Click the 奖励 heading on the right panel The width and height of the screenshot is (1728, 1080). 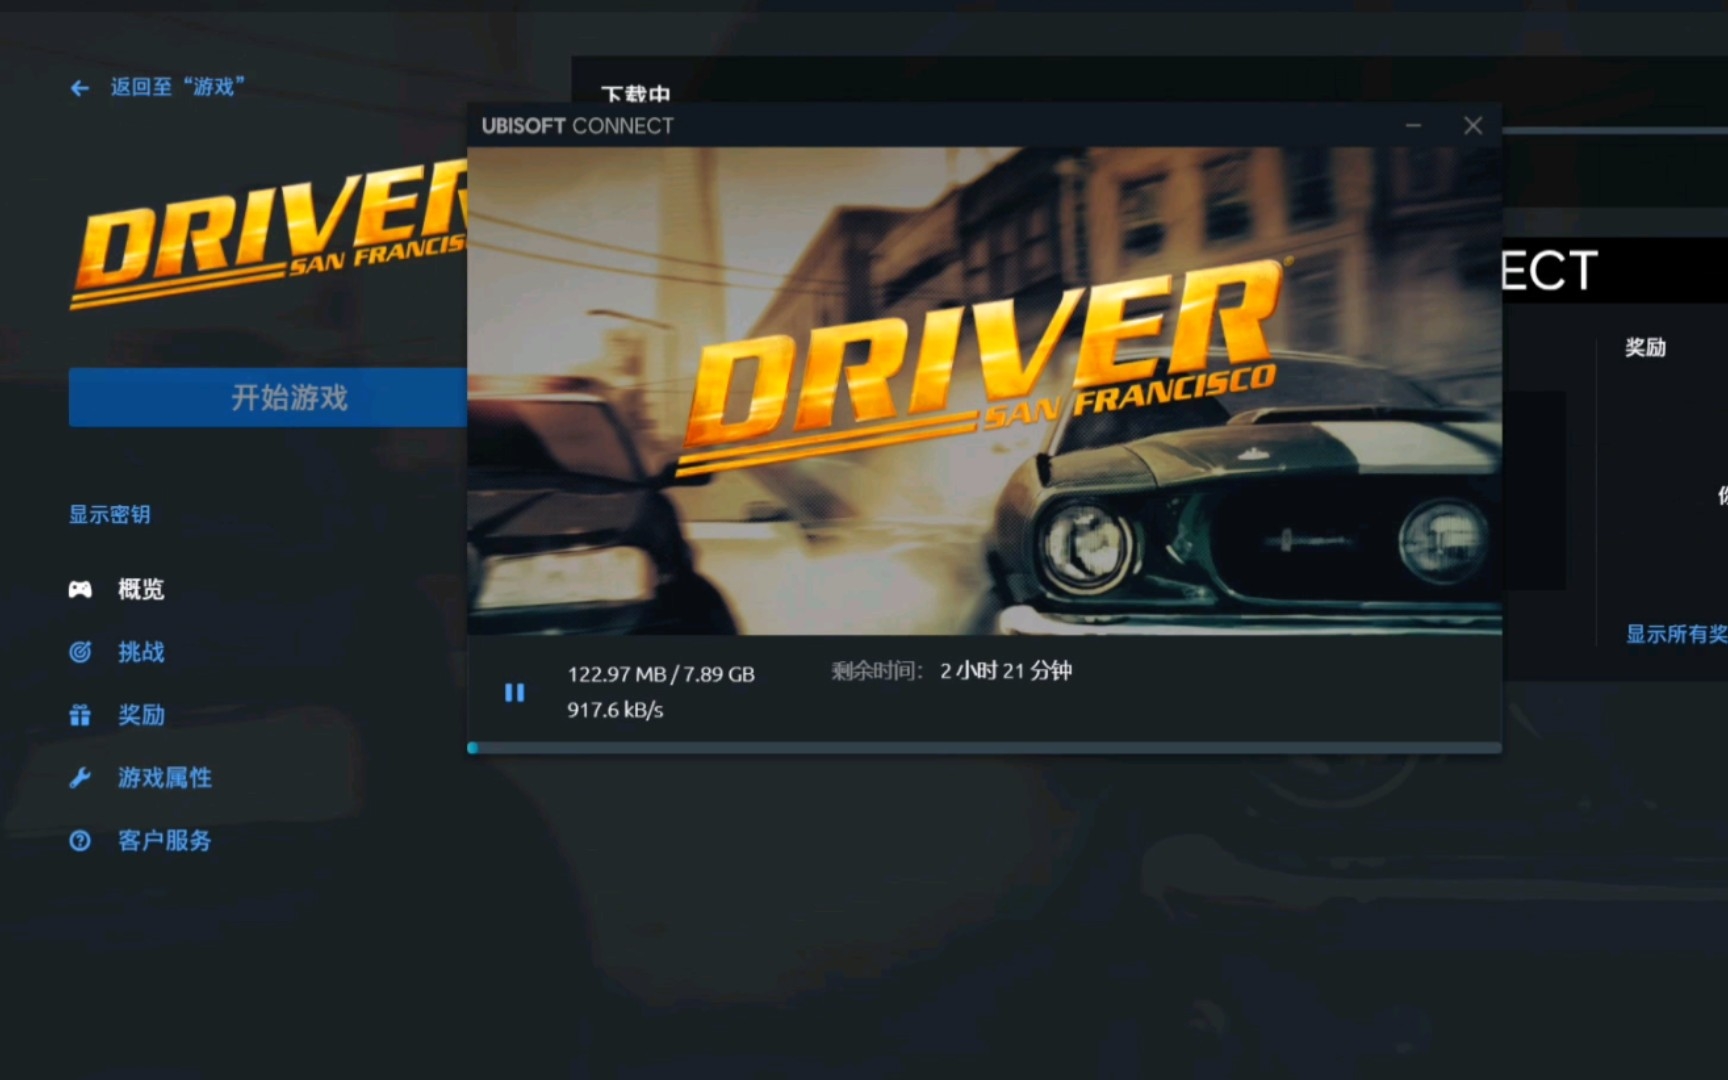[x=1645, y=347]
